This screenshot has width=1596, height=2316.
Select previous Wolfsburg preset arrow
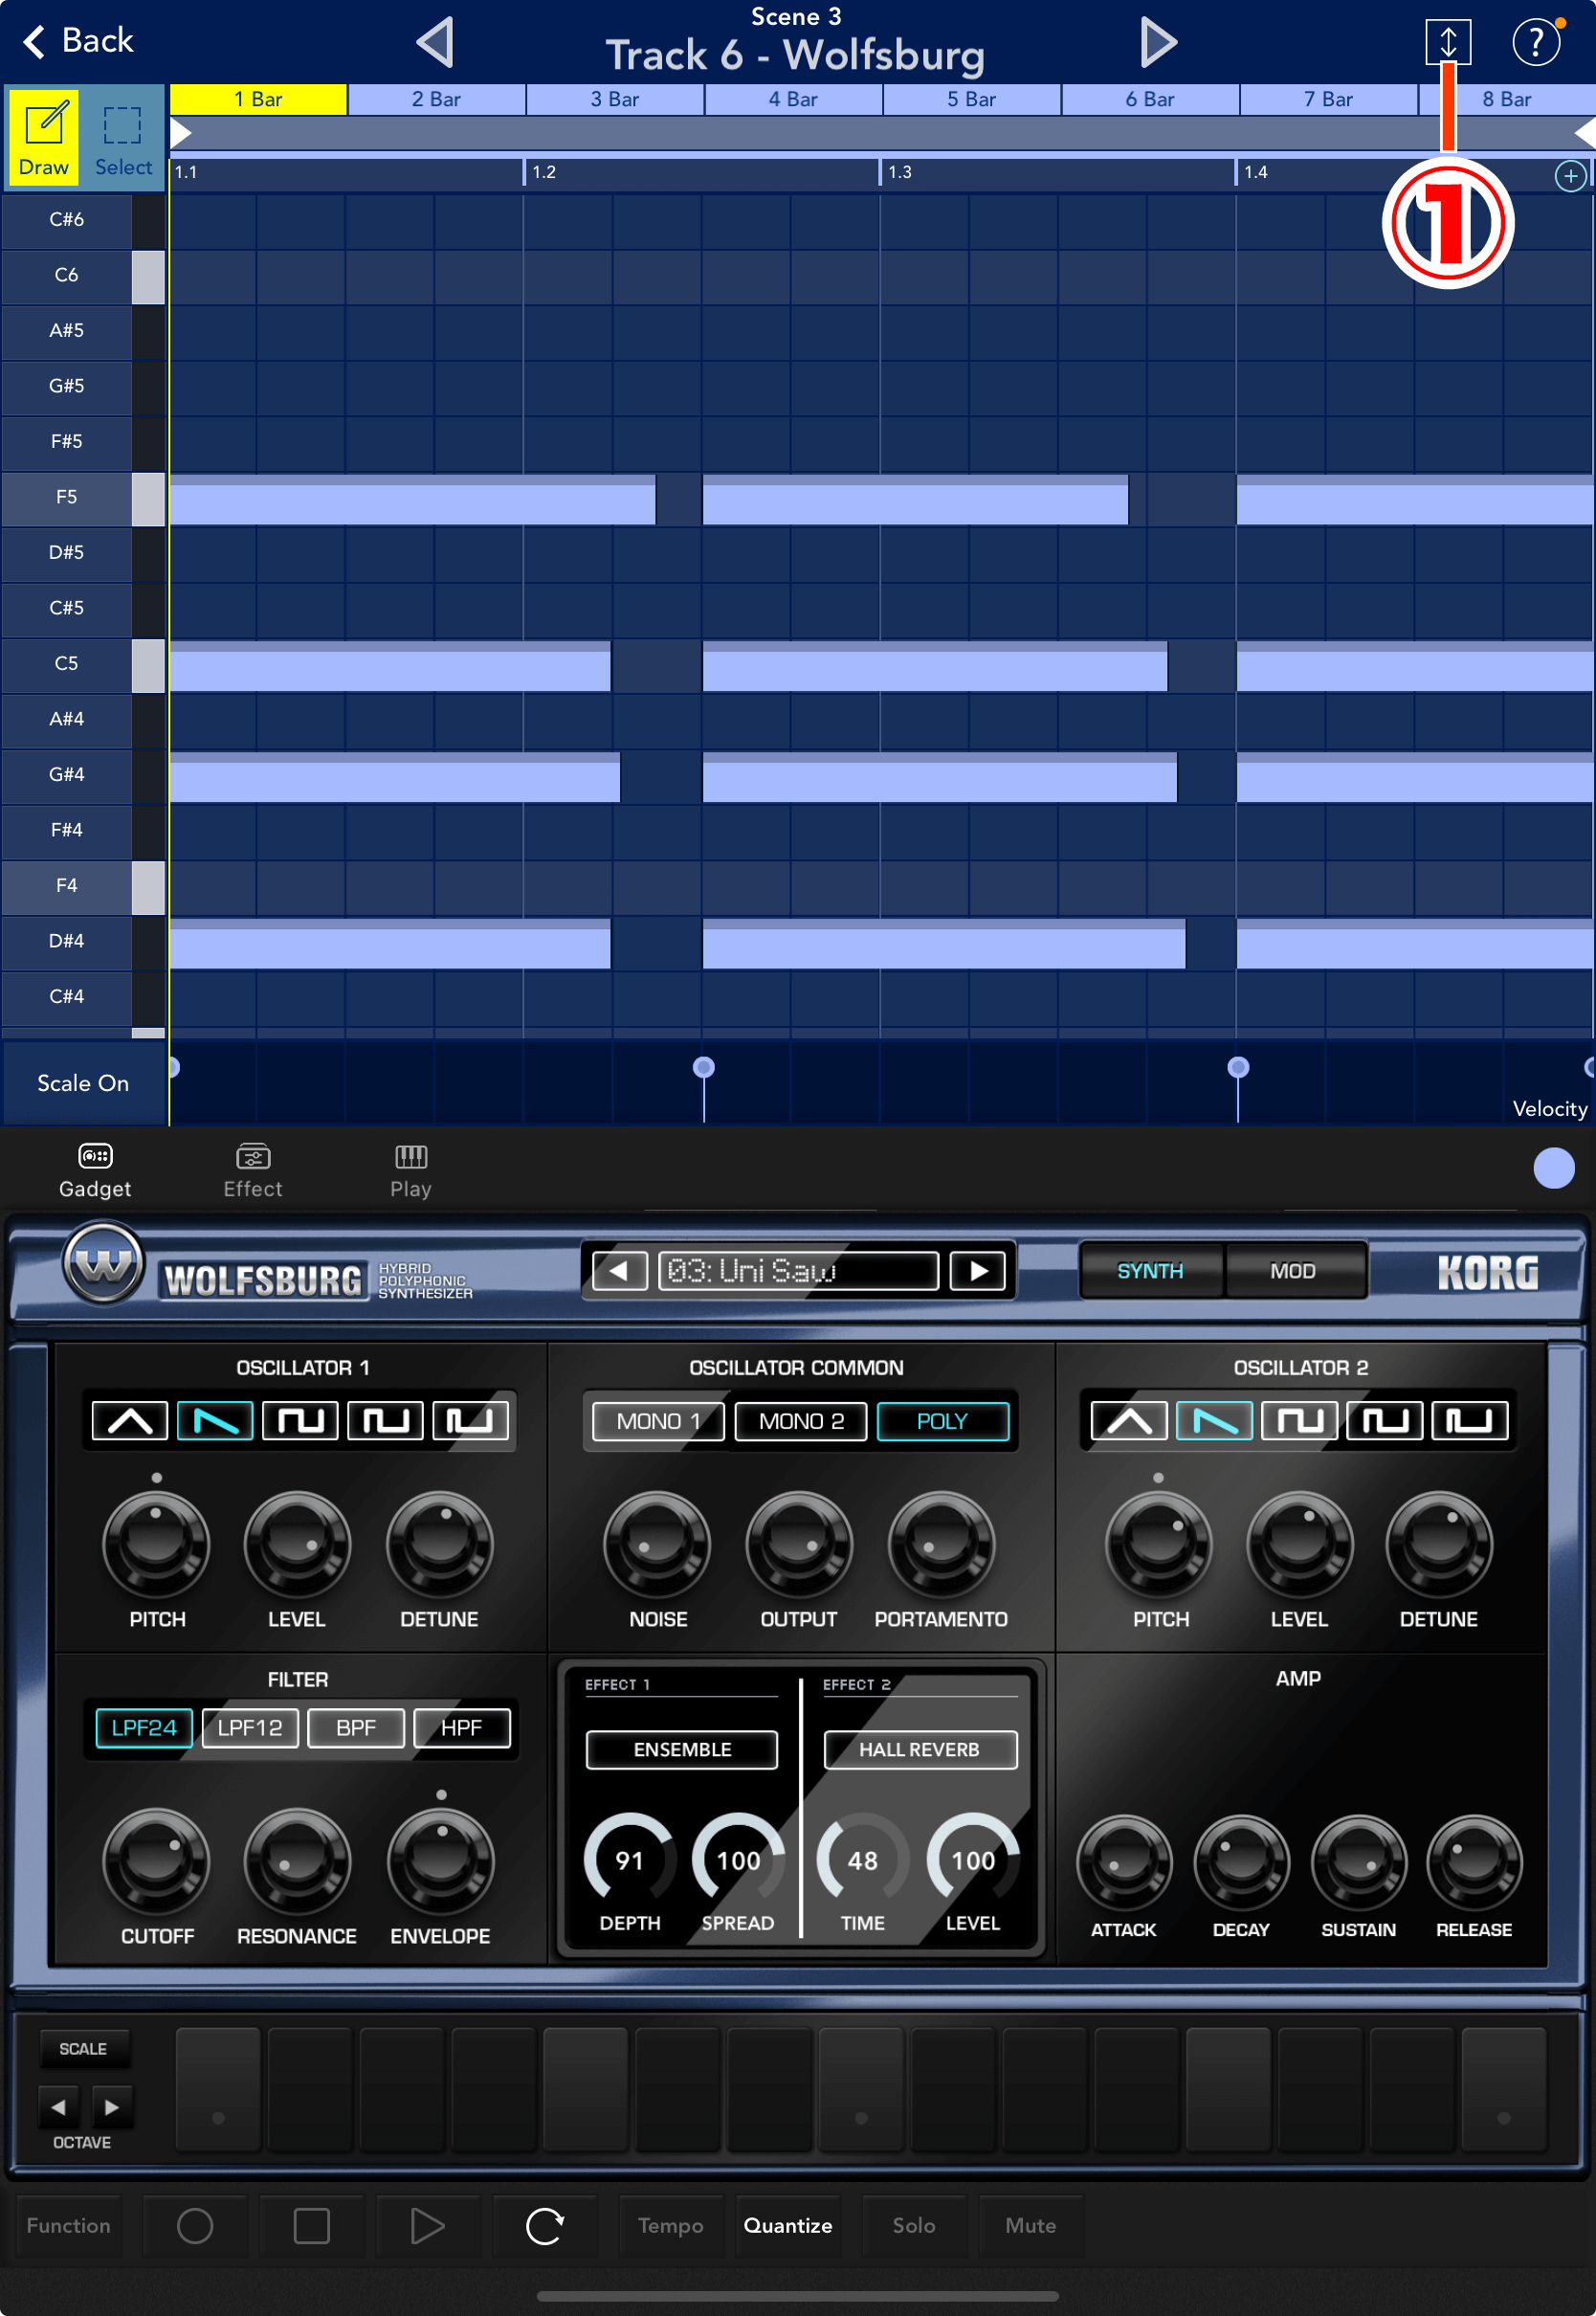[x=619, y=1270]
